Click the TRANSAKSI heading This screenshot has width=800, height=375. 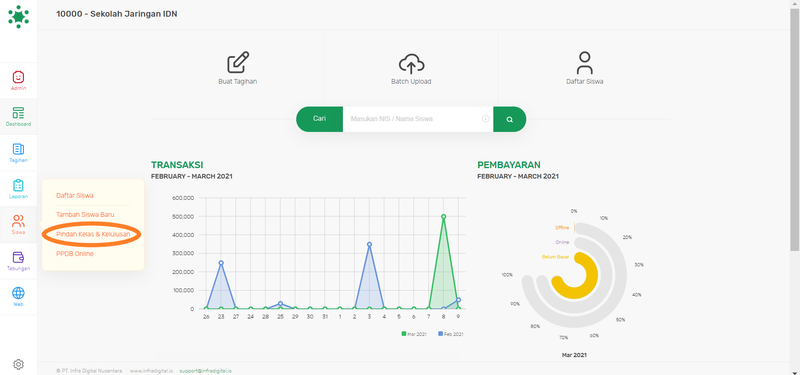[x=177, y=165]
